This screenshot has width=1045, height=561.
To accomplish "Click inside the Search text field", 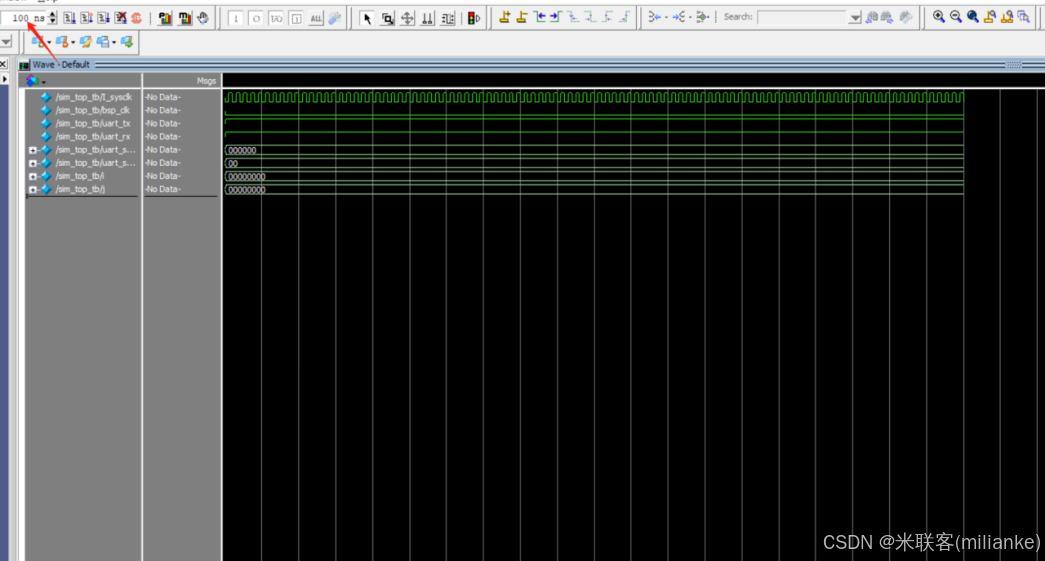I will click(x=802, y=17).
